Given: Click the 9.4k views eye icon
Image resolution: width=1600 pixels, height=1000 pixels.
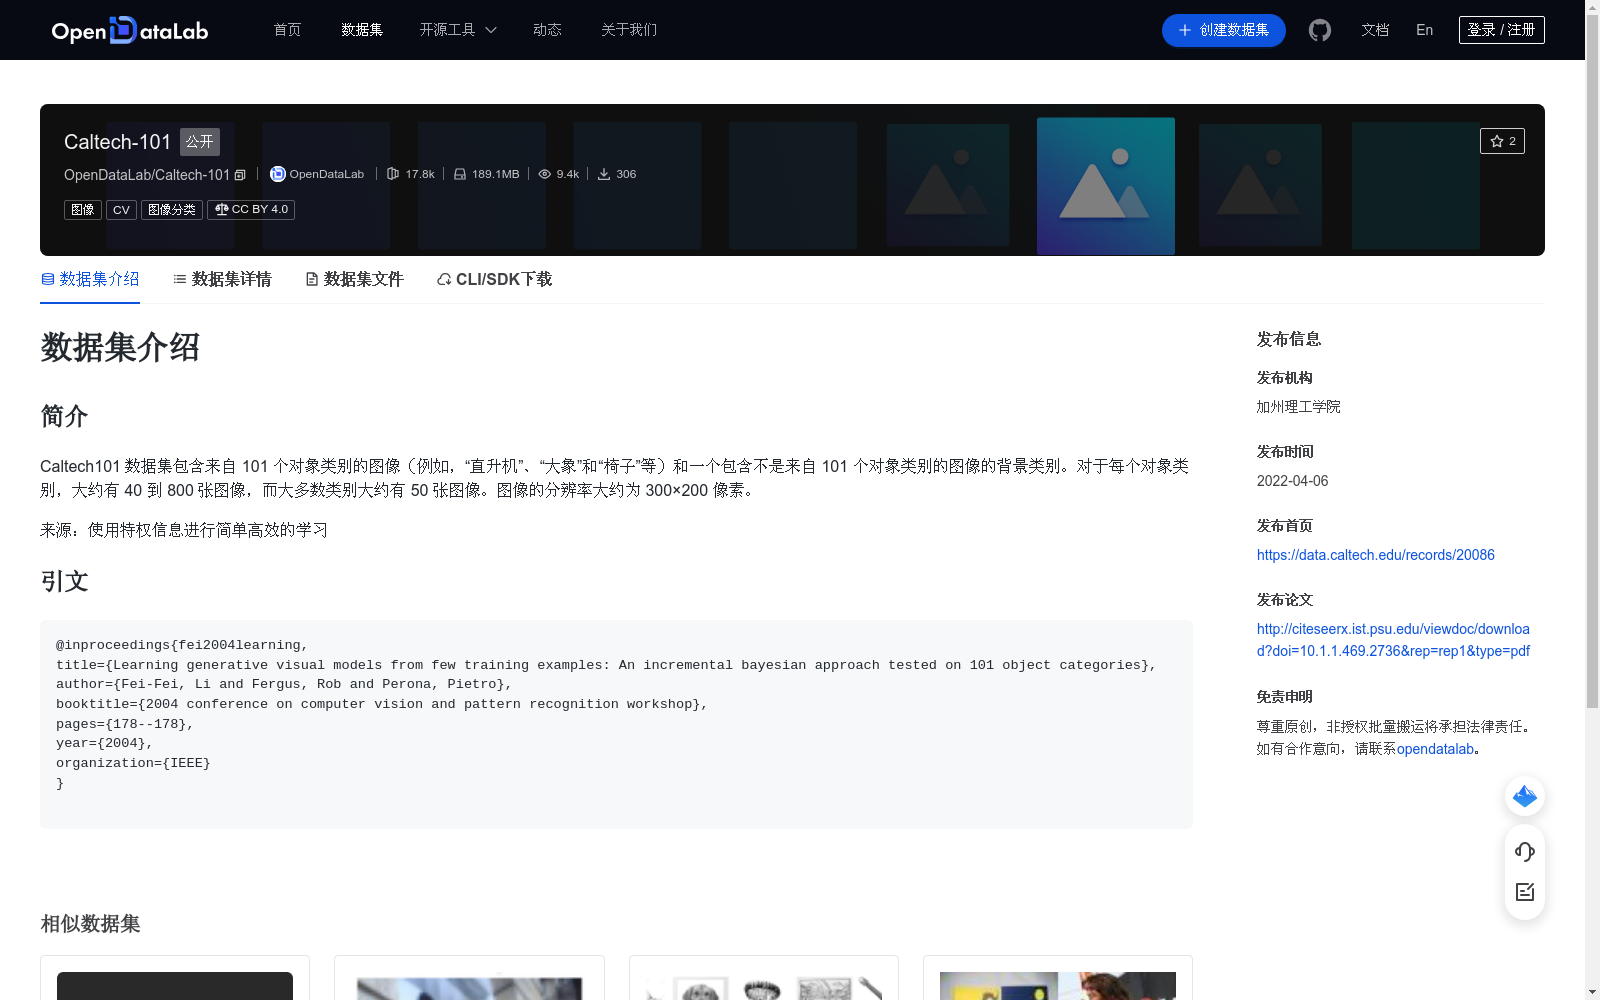Looking at the screenshot, I should tap(545, 174).
